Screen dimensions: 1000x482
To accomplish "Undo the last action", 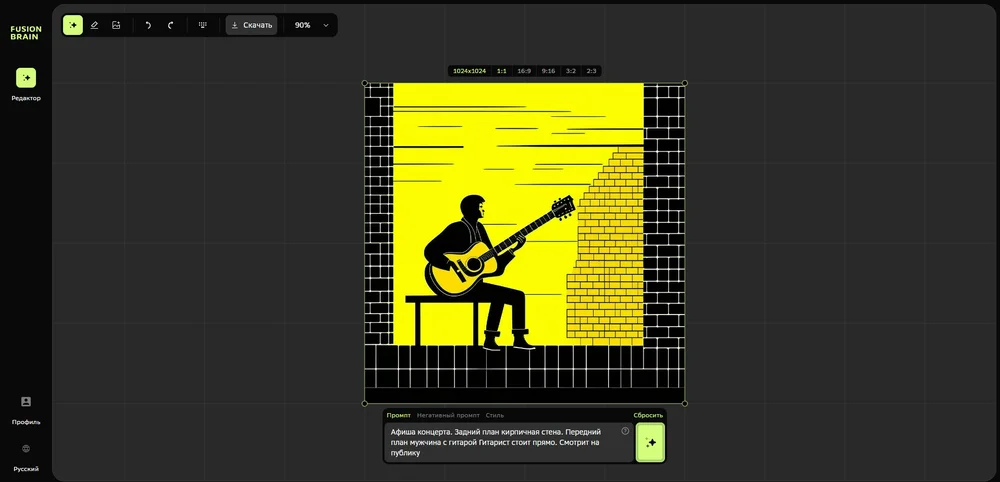I will pyautogui.click(x=148, y=25).
